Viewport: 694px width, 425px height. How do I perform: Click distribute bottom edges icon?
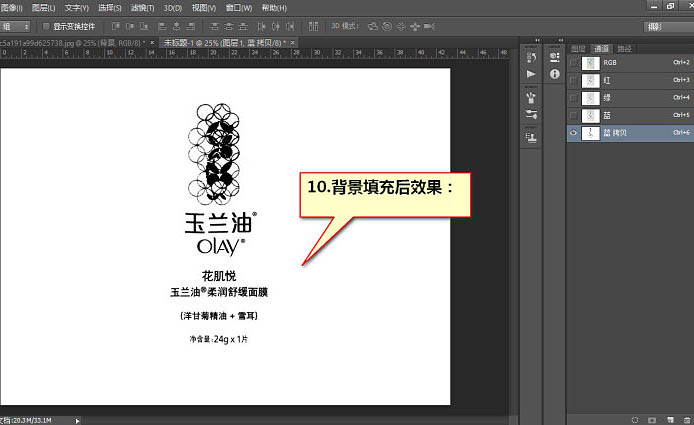click(x=243, y=27)
